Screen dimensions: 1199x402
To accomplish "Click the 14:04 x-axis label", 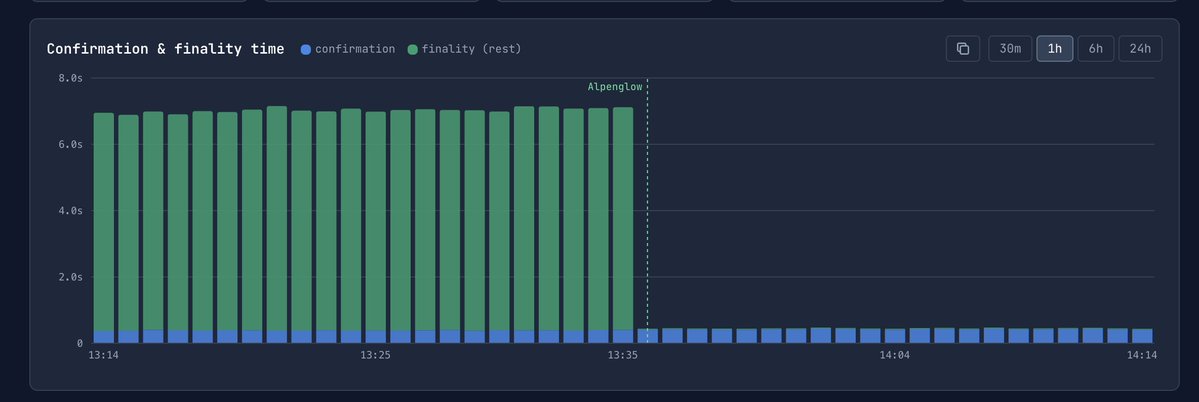I will click(894, 355).
